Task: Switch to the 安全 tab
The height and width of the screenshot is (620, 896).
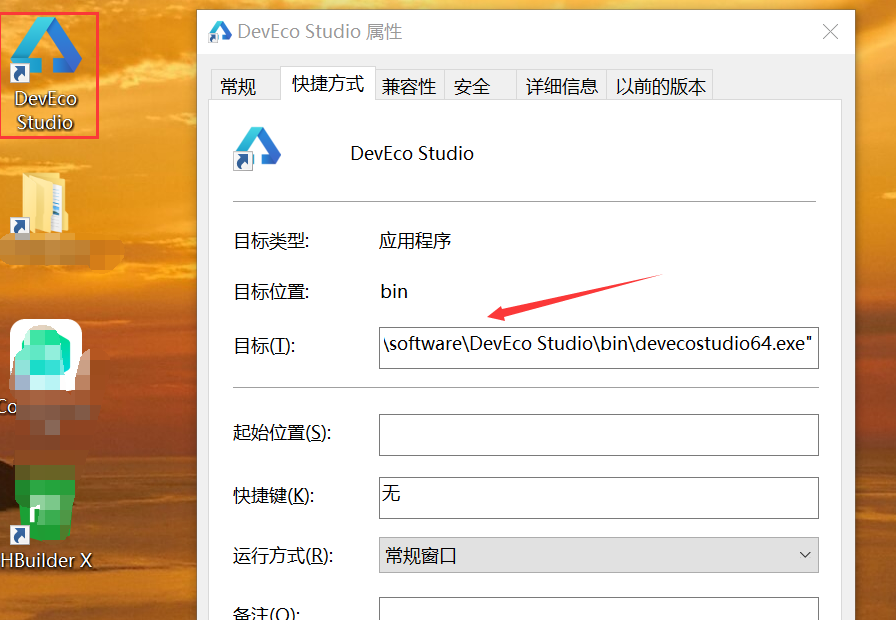Action: [x=472, y=87]
